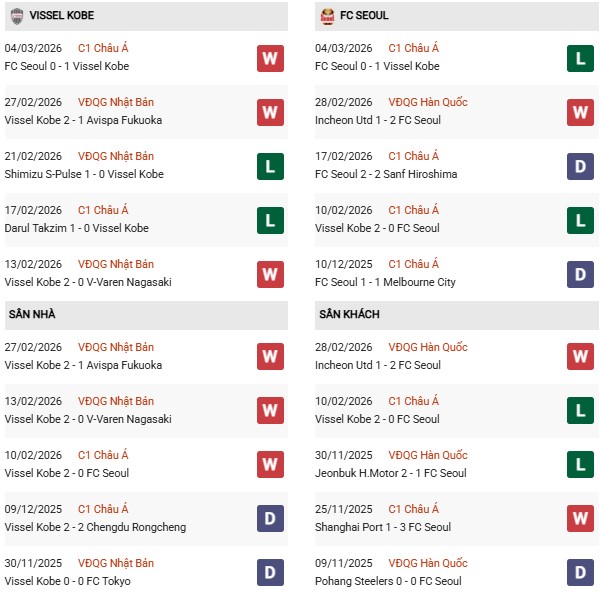Viewport: 600px width, 593px height.
Task: Click D badge for Chengdu Rongcheng match
Action: pyautogui.click(x=270, y=519)
